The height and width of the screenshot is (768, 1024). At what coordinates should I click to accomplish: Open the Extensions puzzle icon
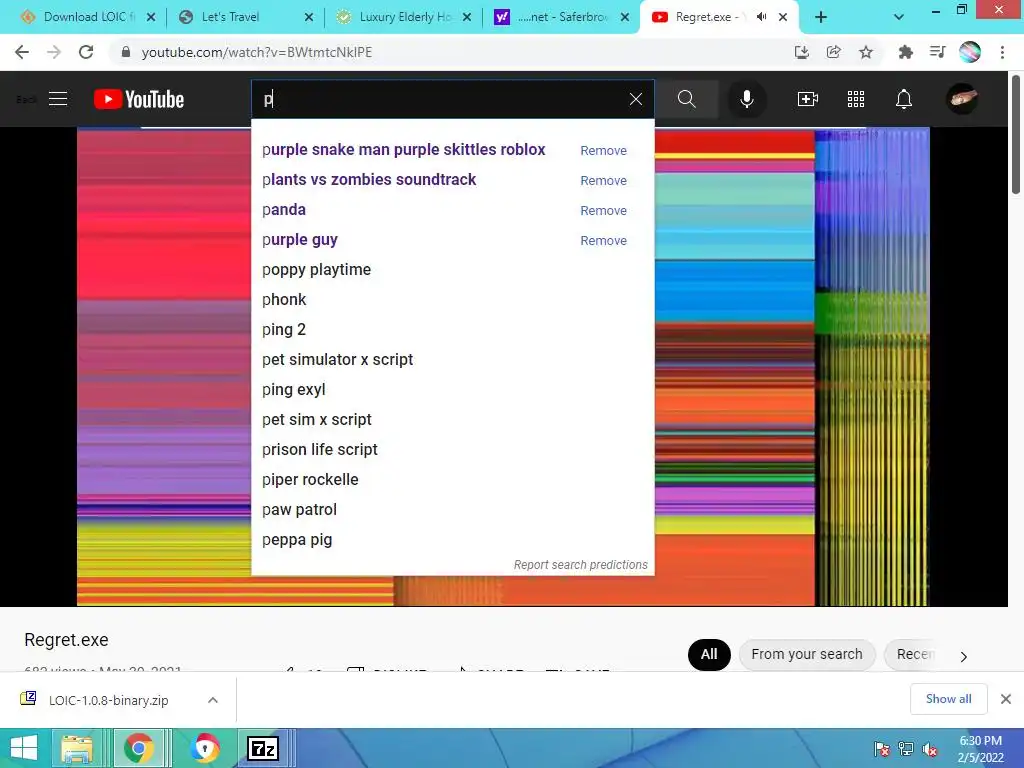(905, 52)
